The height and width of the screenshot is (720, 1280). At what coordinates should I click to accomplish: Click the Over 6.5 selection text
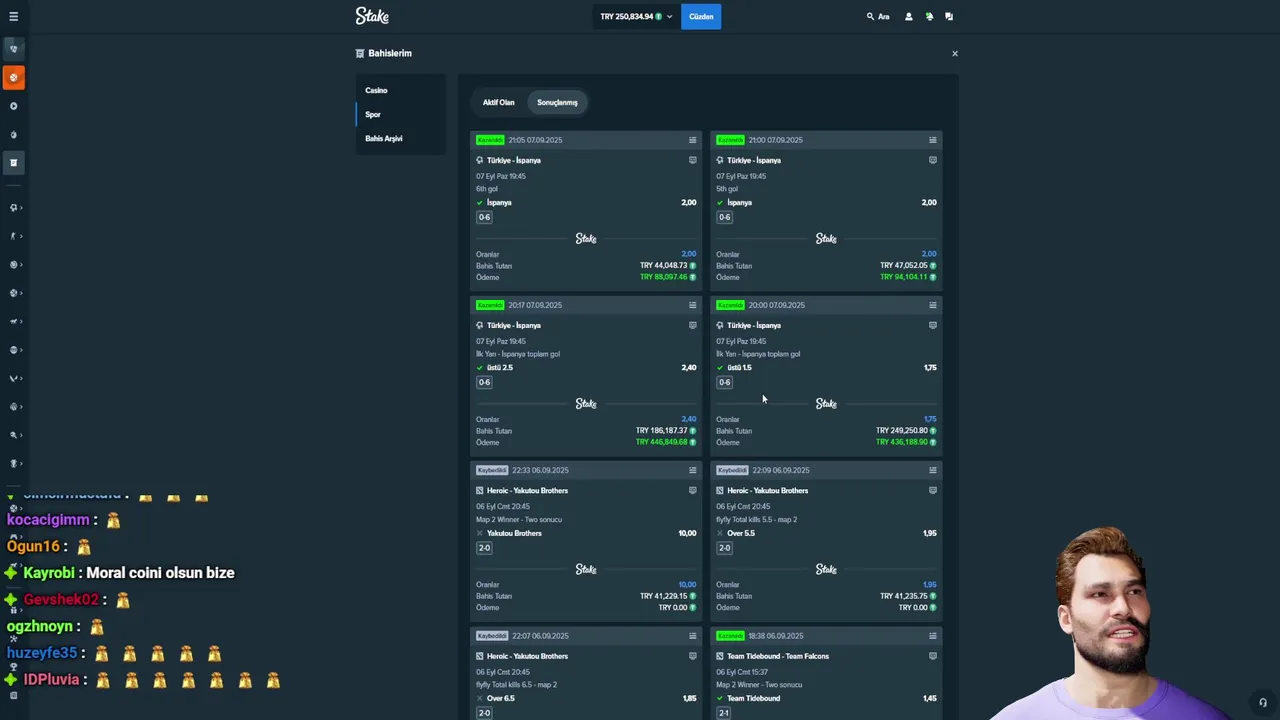[501, 698]
